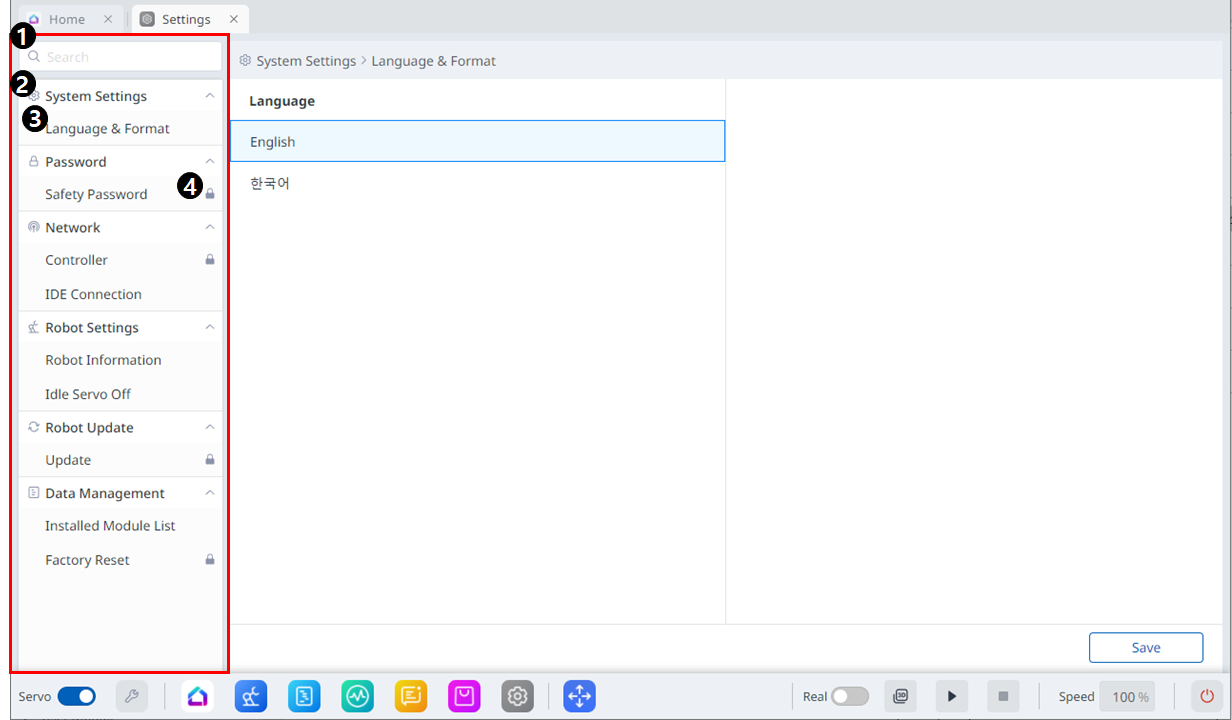1232x720 pixels.
Task: Collapse the Network section chevron
Action: (x=209, y=227)
